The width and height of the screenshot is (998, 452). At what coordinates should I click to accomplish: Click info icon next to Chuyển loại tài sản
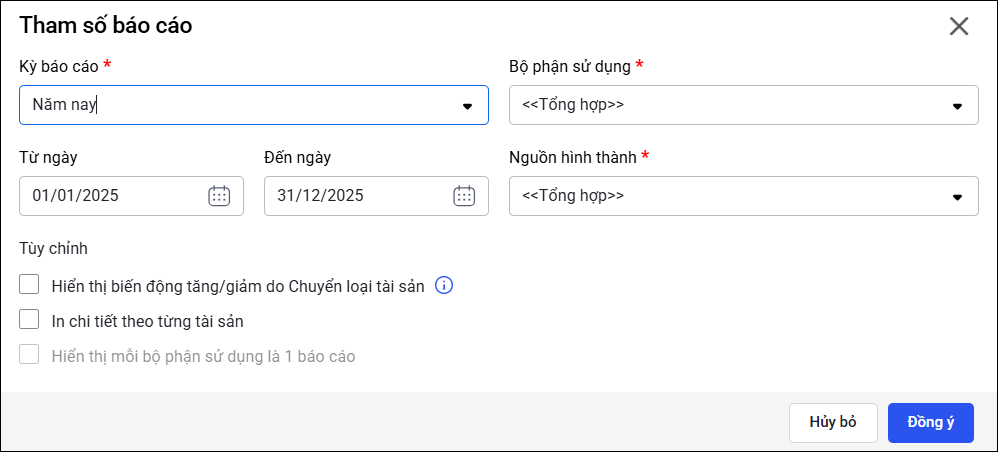(445, 286)
